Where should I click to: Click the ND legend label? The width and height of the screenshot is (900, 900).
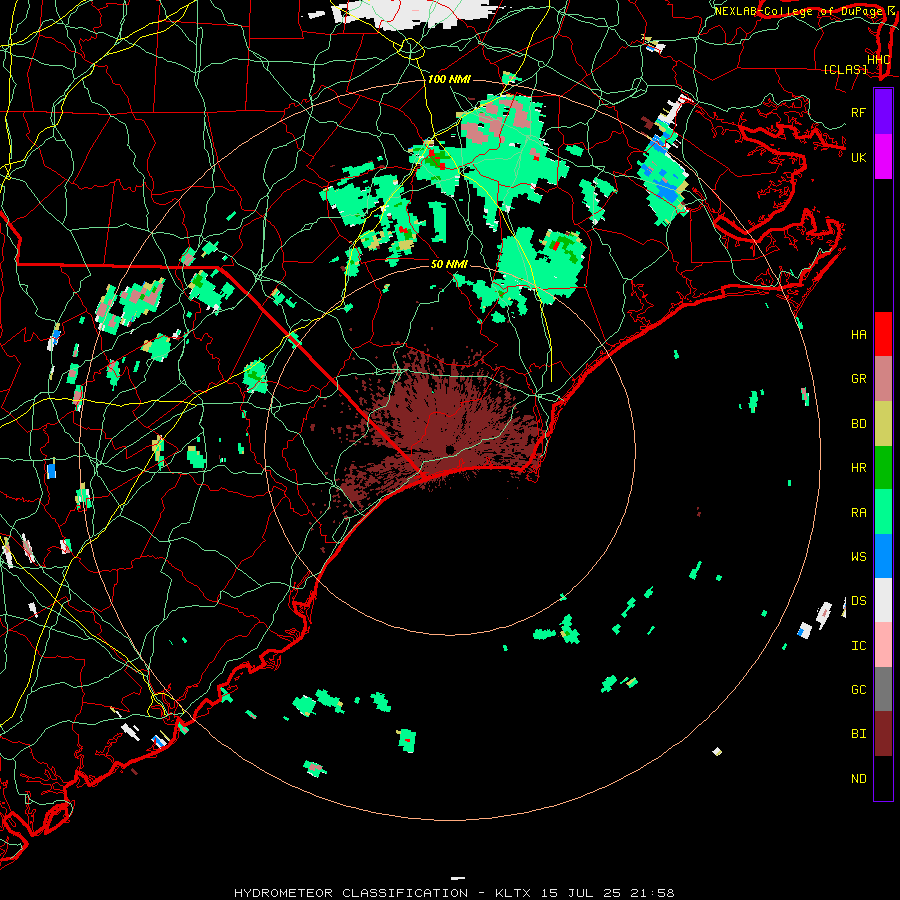(x=858, y=779)
